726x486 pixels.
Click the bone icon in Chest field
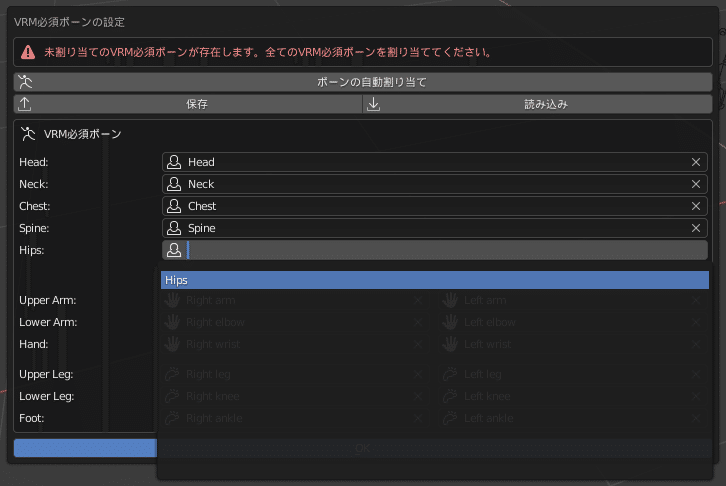point(174,206)
